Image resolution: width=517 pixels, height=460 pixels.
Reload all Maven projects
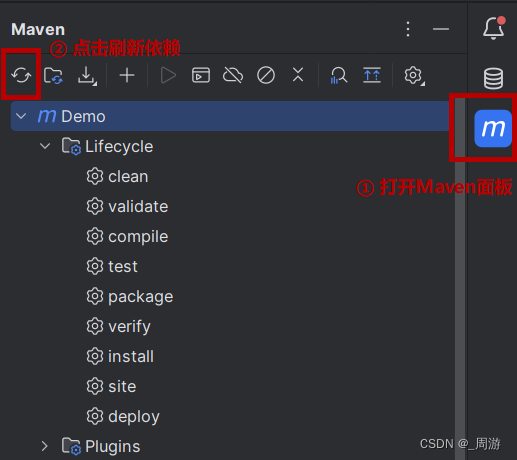click(x=21, y=75)
